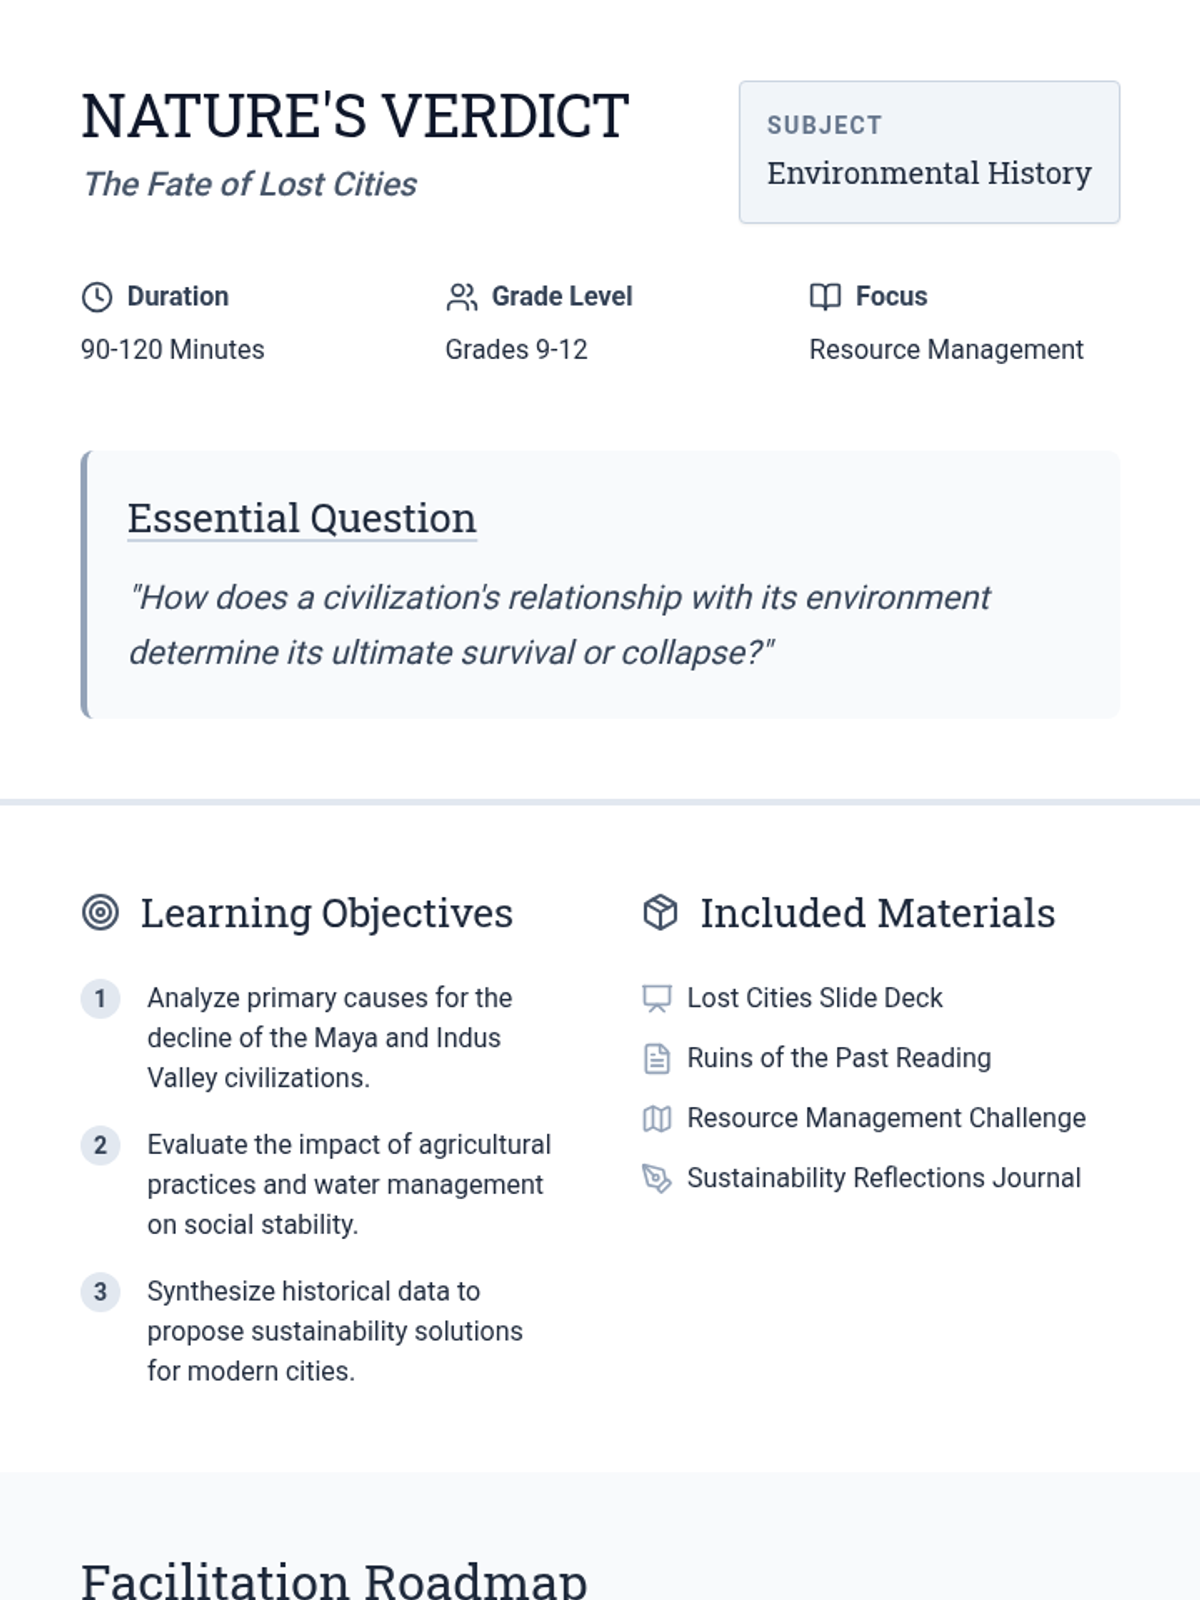Select the Resource Management Challenge material
This screenshot has width=1200, height=1600.
tap(886, 1118)
